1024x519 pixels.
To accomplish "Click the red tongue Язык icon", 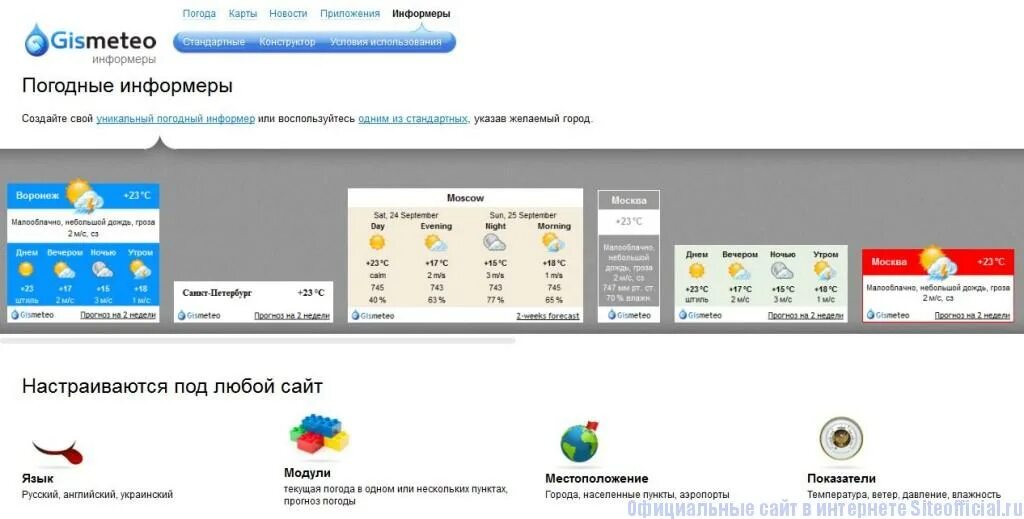I will point(58,450).
